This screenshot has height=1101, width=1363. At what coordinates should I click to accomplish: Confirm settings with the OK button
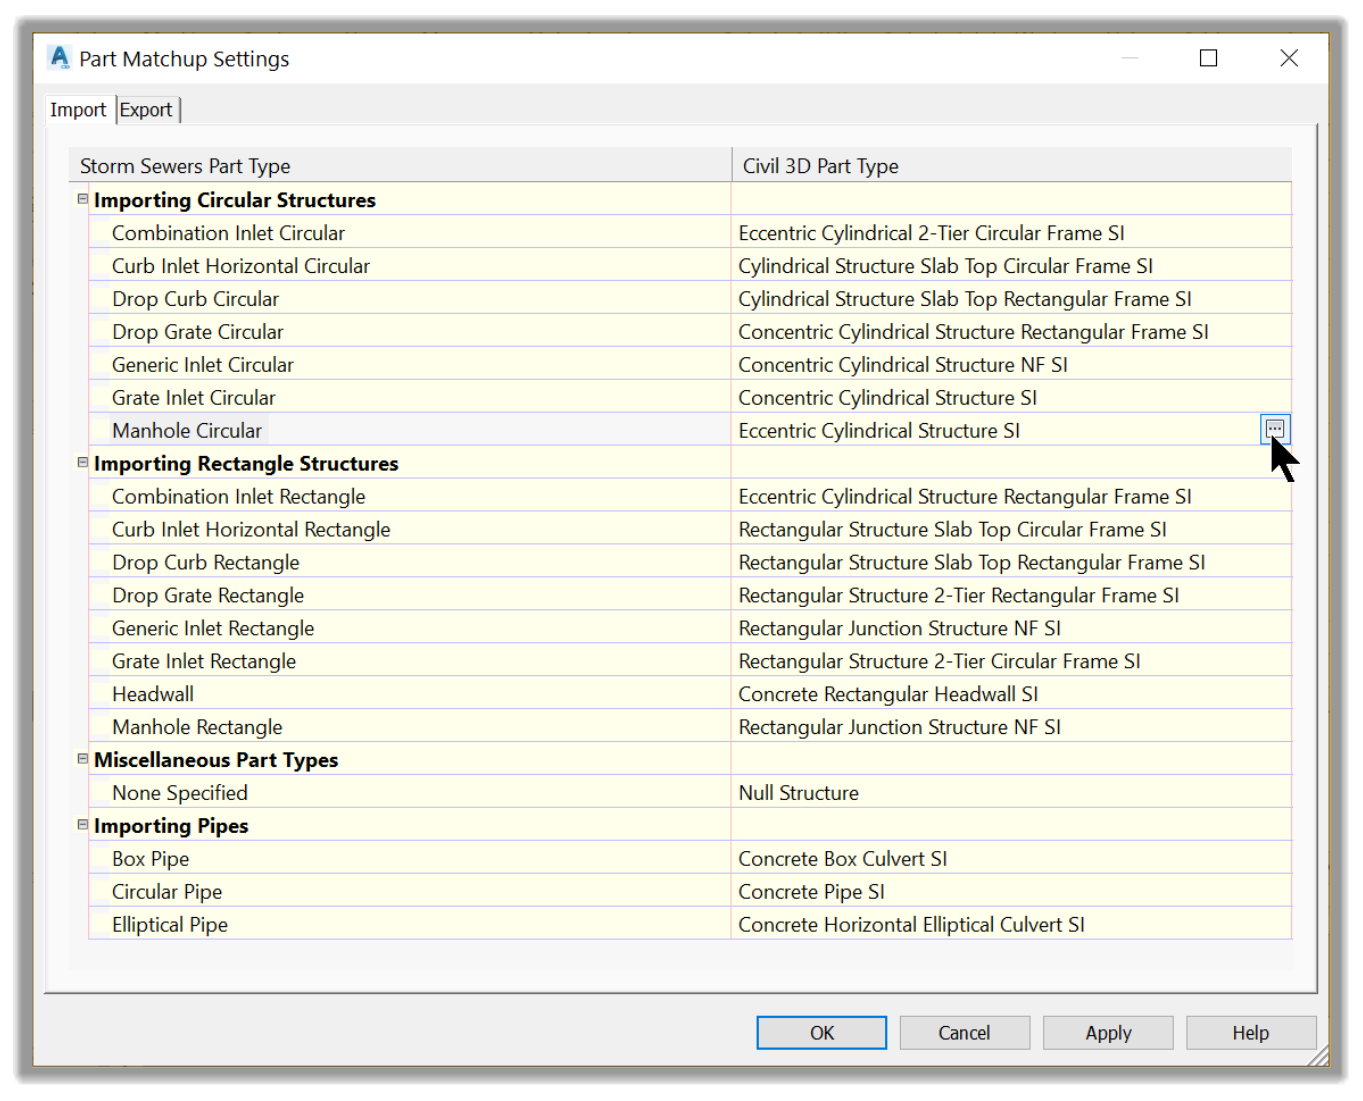point(821,1033)
